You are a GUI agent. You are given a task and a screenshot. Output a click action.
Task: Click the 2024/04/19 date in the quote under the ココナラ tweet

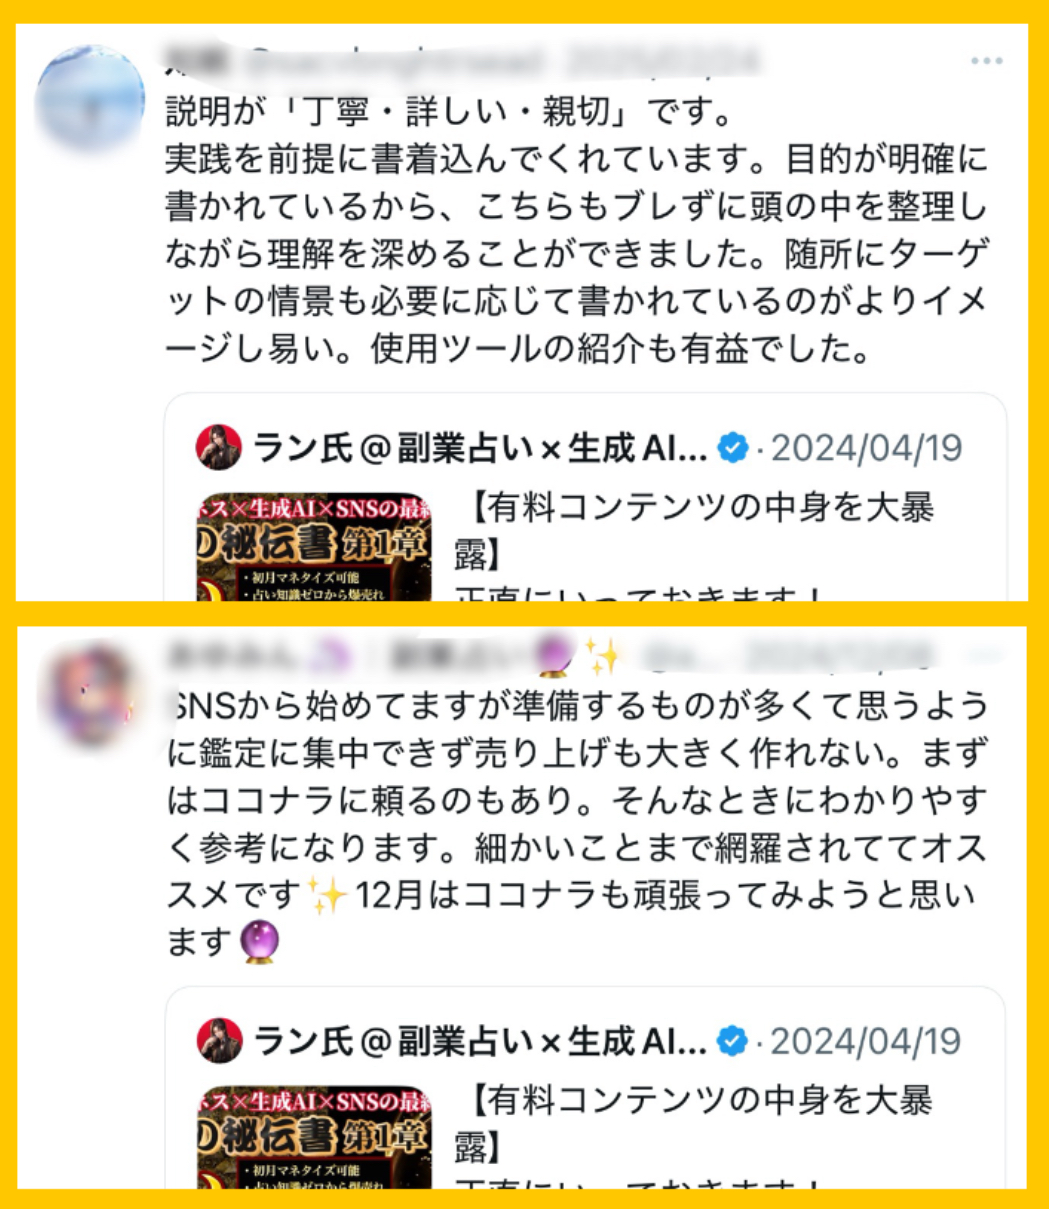(x=866, y=1042)
